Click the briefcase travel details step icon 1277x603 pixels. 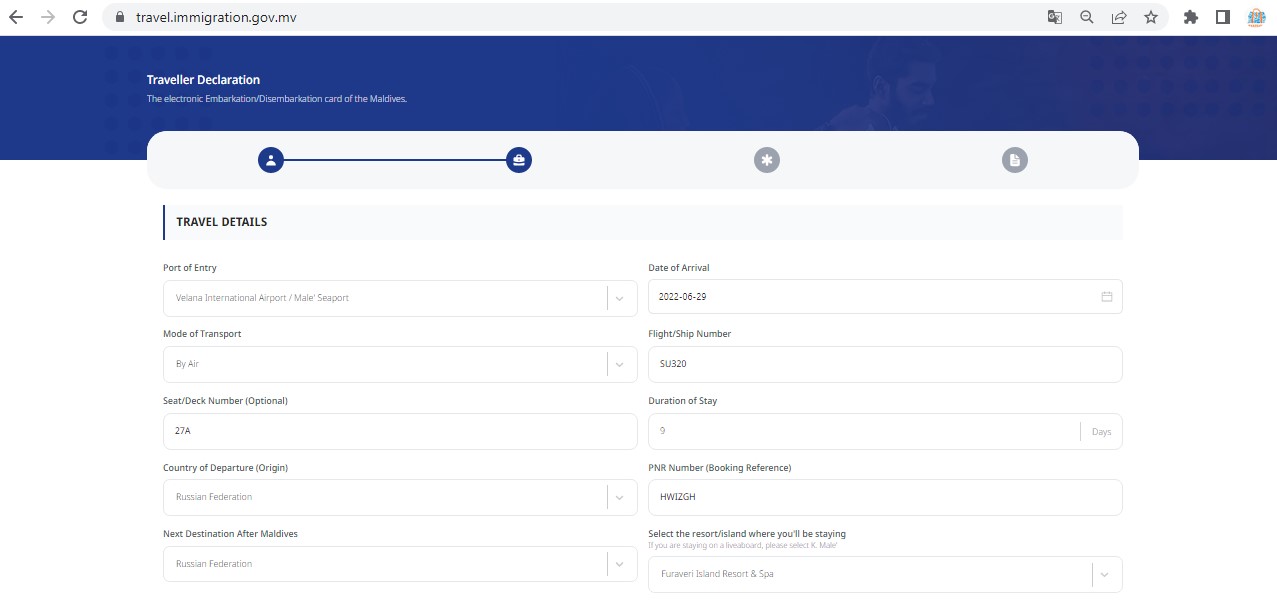518,160
